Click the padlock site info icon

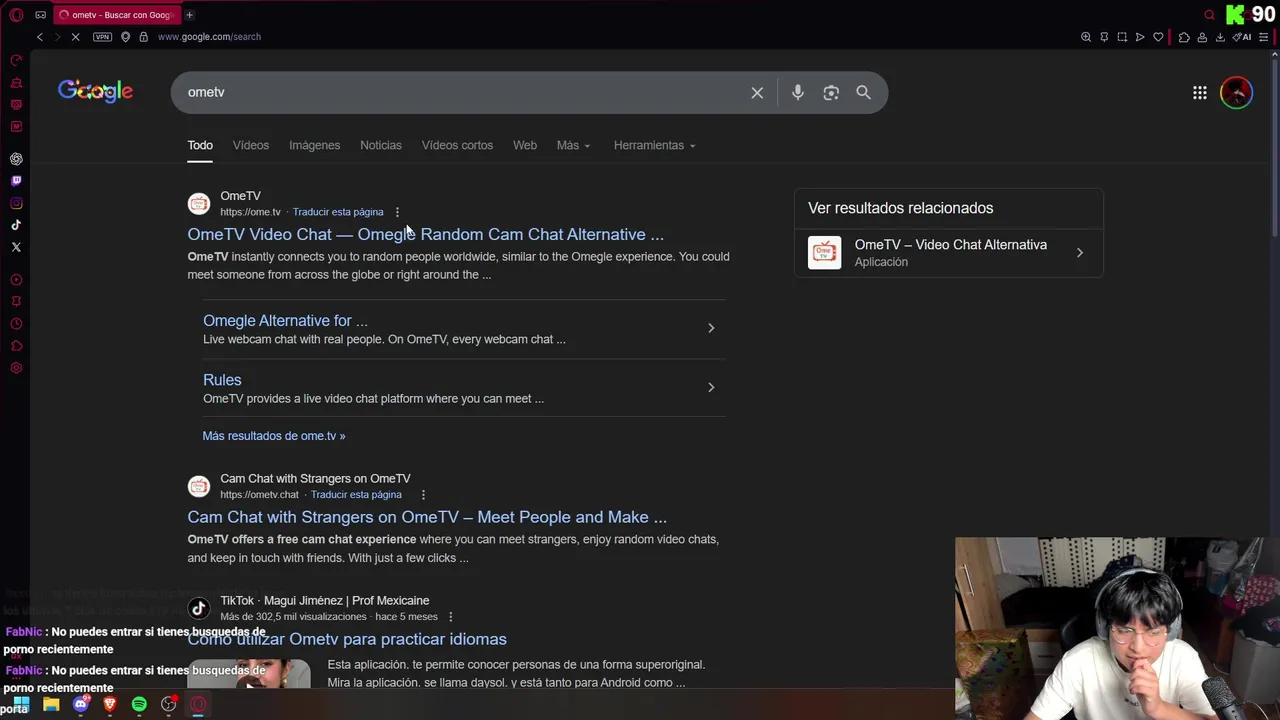coord(143,37)
